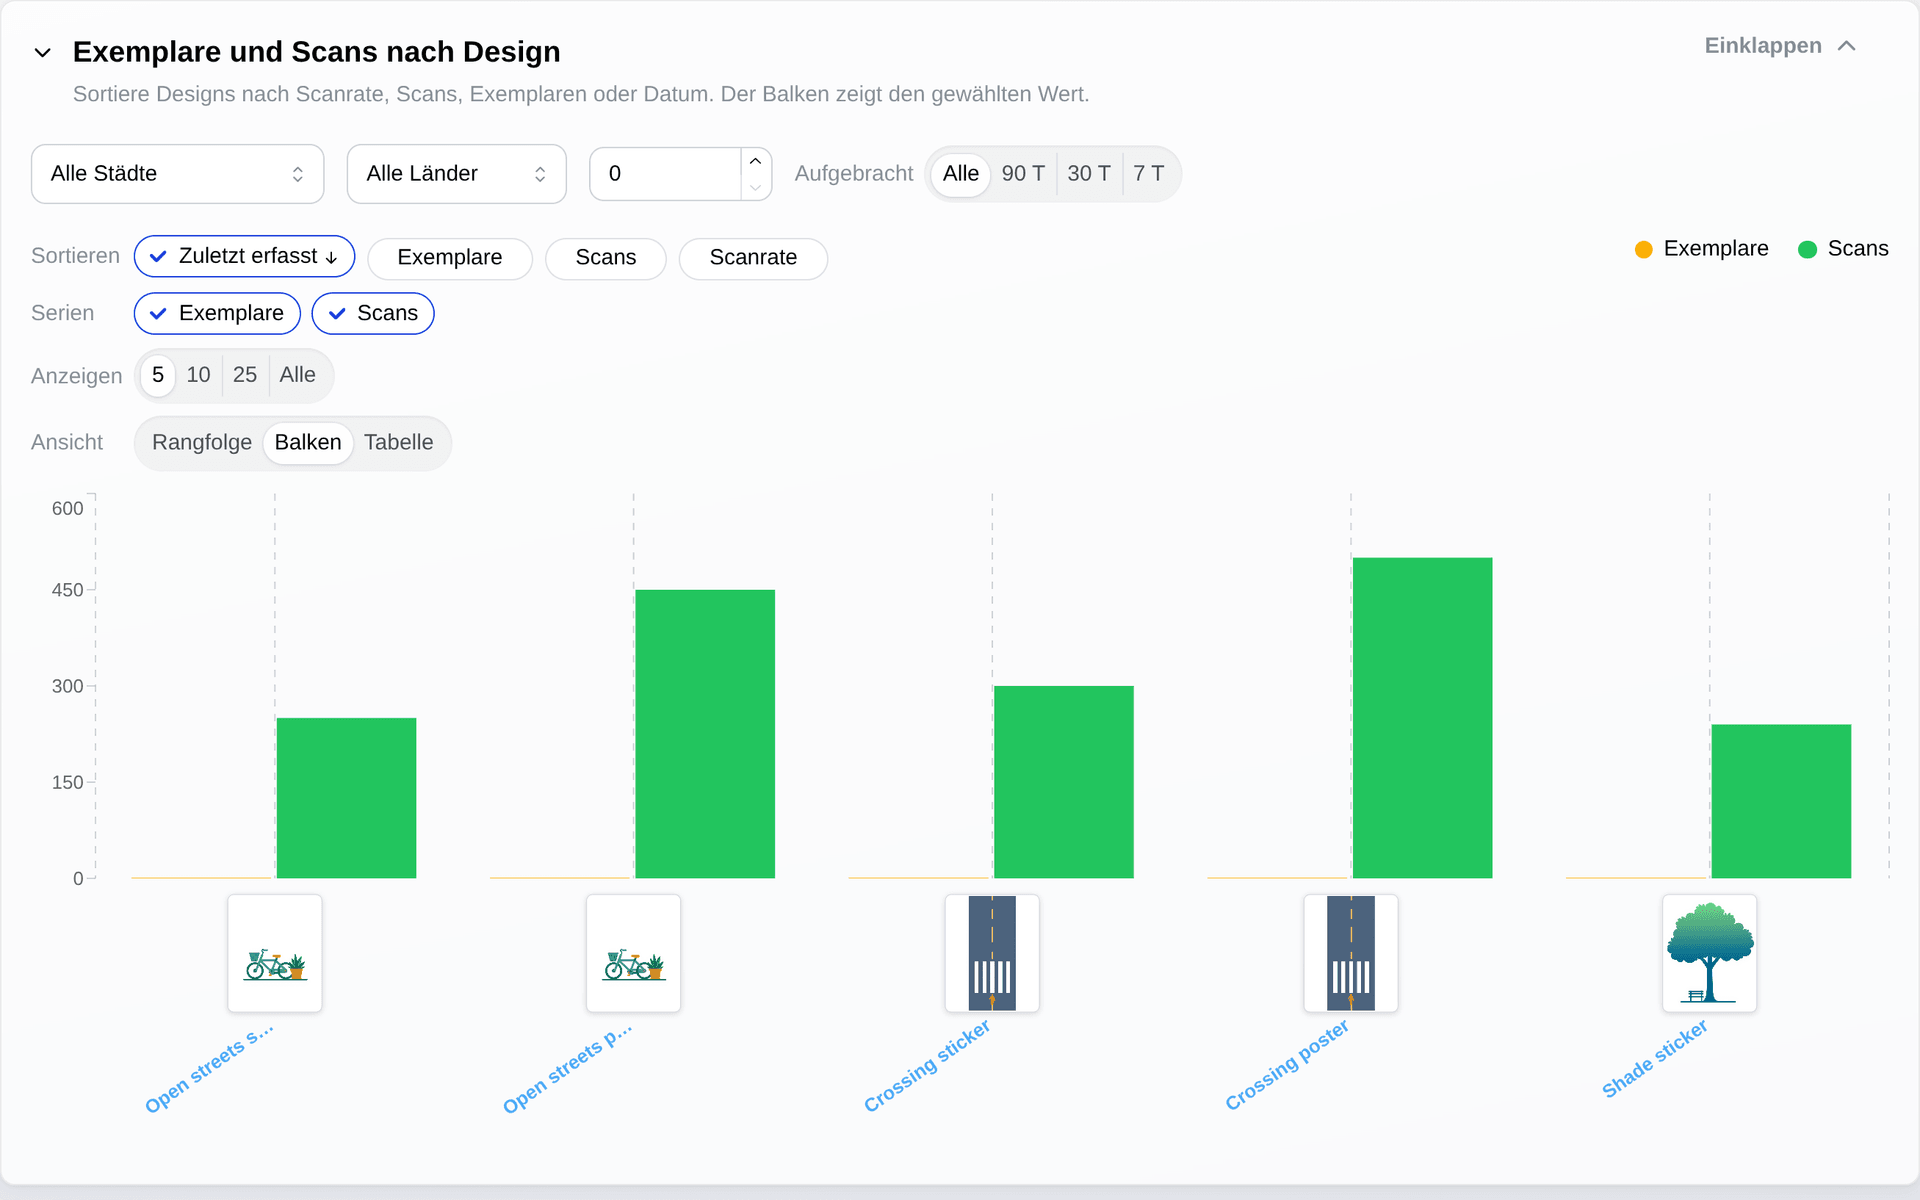Open Open streets p… bicycle thumbnail
This screenshot has width=1920, height=1200.
point(634,953)
